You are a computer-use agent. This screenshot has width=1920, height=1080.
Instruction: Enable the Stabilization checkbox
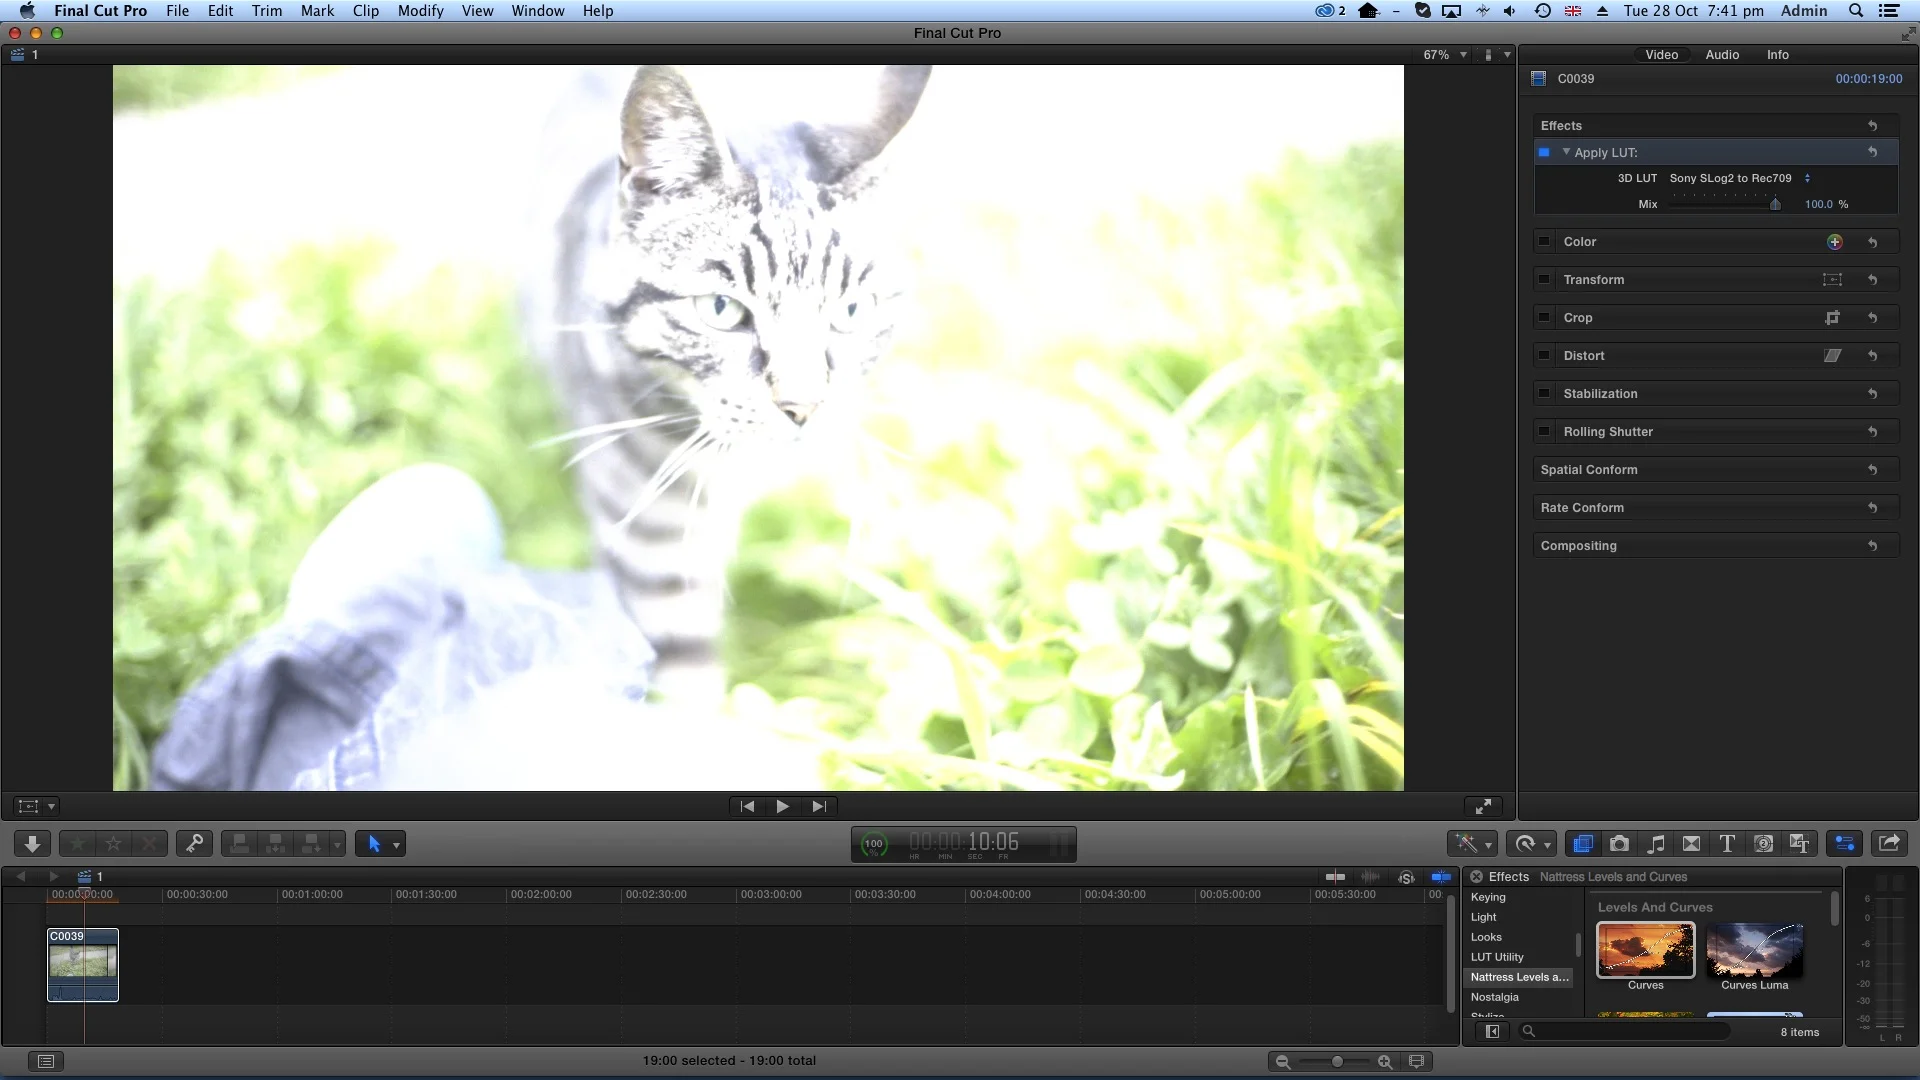pyautogui.click(x=1544, y=394)
